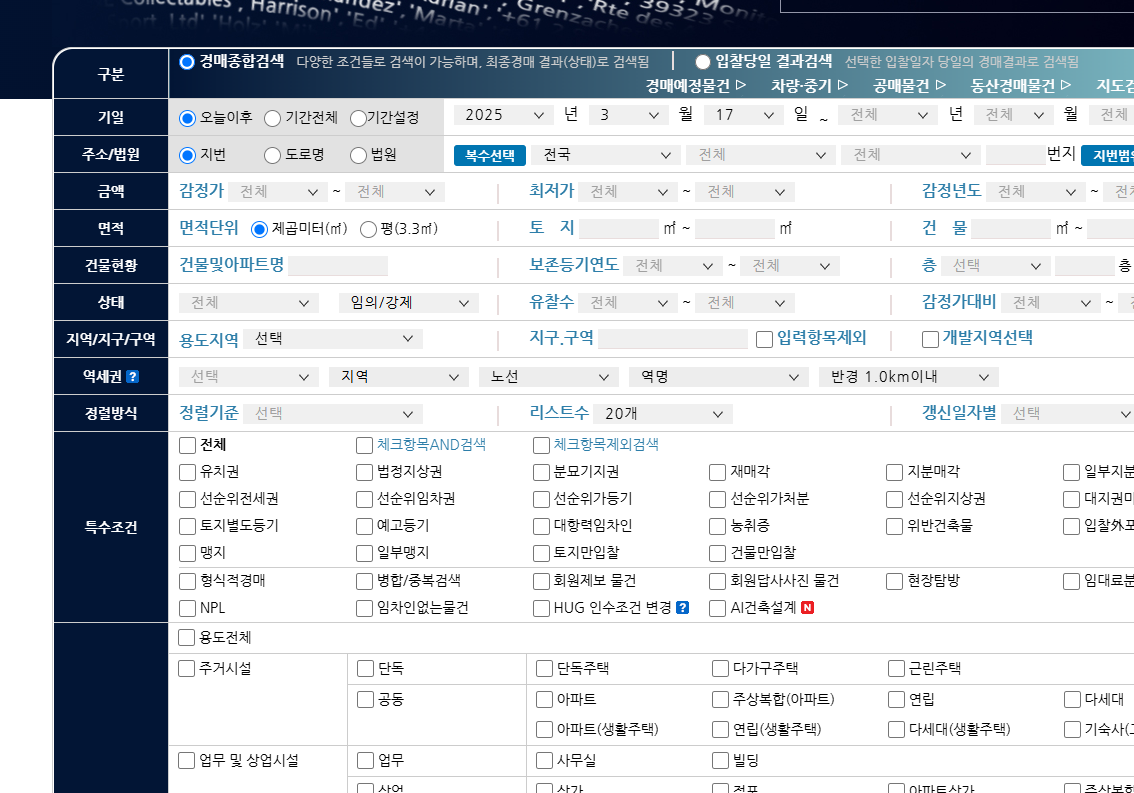Viewport: 1134px width, 793px height.
Task: Check the 위반건축물 checkbox
Action: (895, 527)
